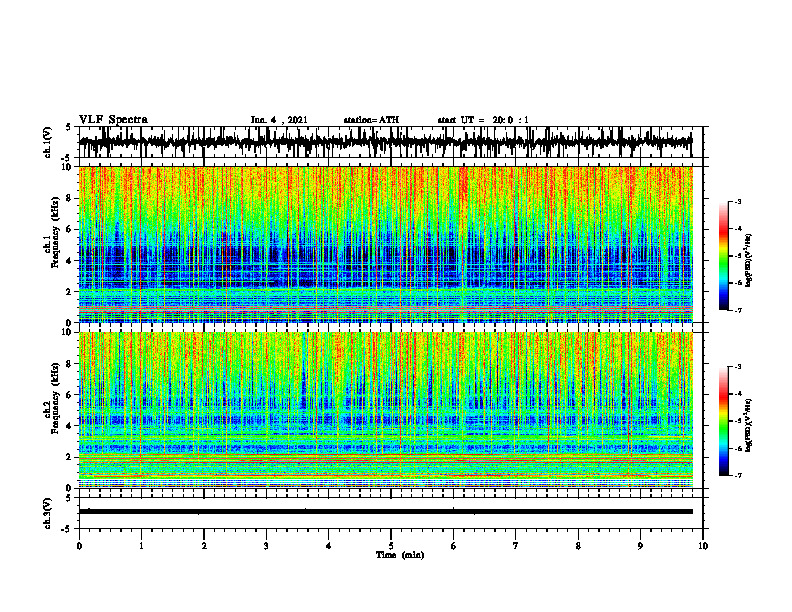Click the "VLF Spectra" title text
This screenshot has height=612, width=792.
point(113,119)
